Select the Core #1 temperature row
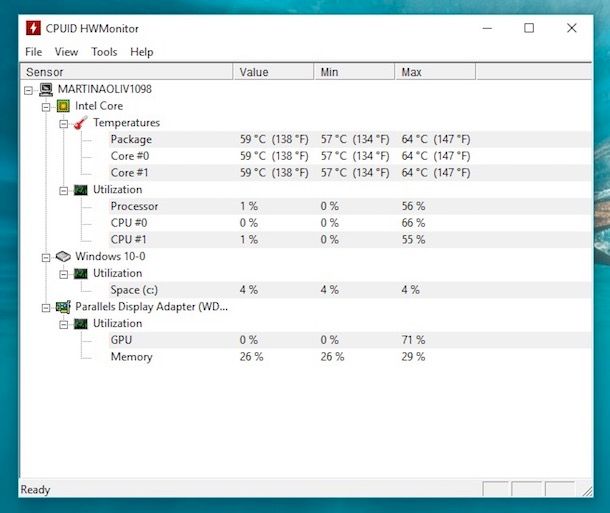 click(350, 173)
